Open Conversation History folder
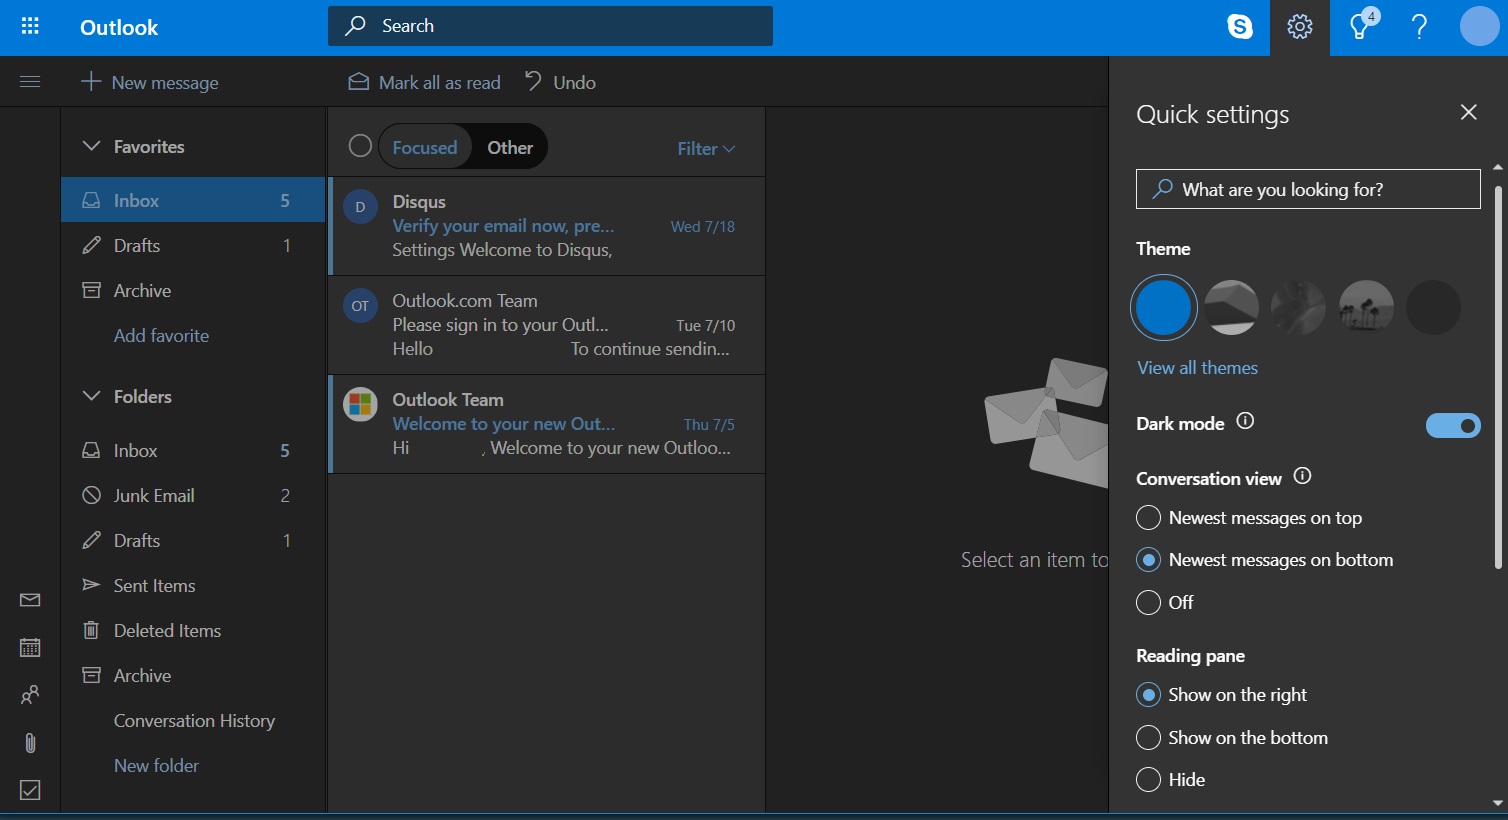 (x=193, y=720)
